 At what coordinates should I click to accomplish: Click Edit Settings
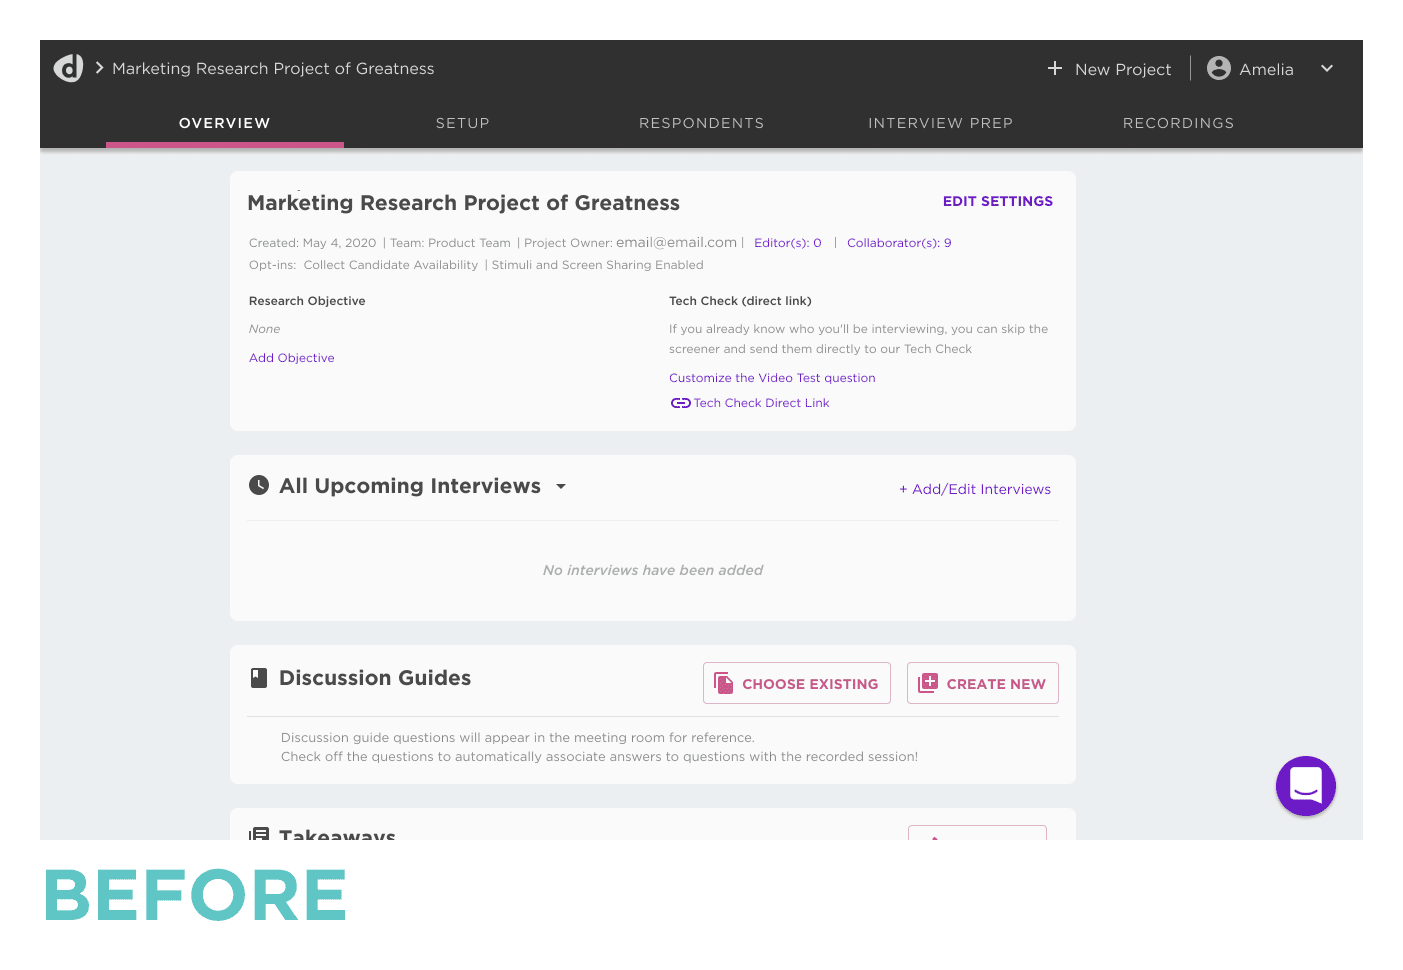click(x=997, y=201)
